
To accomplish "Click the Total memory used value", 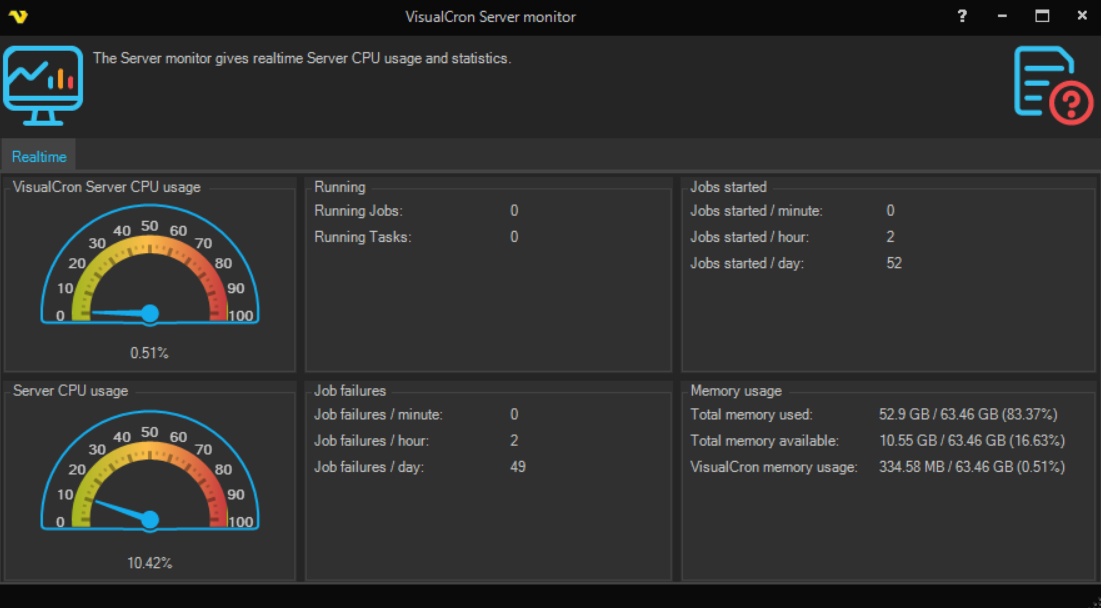I will tap(967, 414).
